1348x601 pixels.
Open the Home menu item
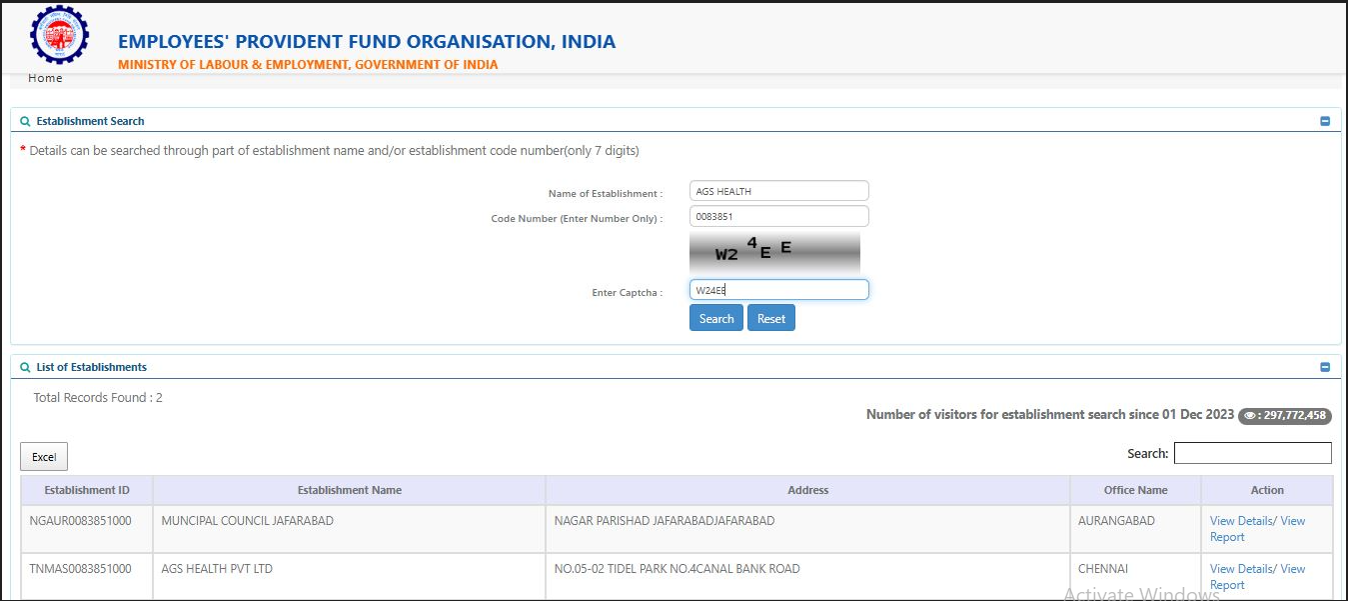coord(45,78)
